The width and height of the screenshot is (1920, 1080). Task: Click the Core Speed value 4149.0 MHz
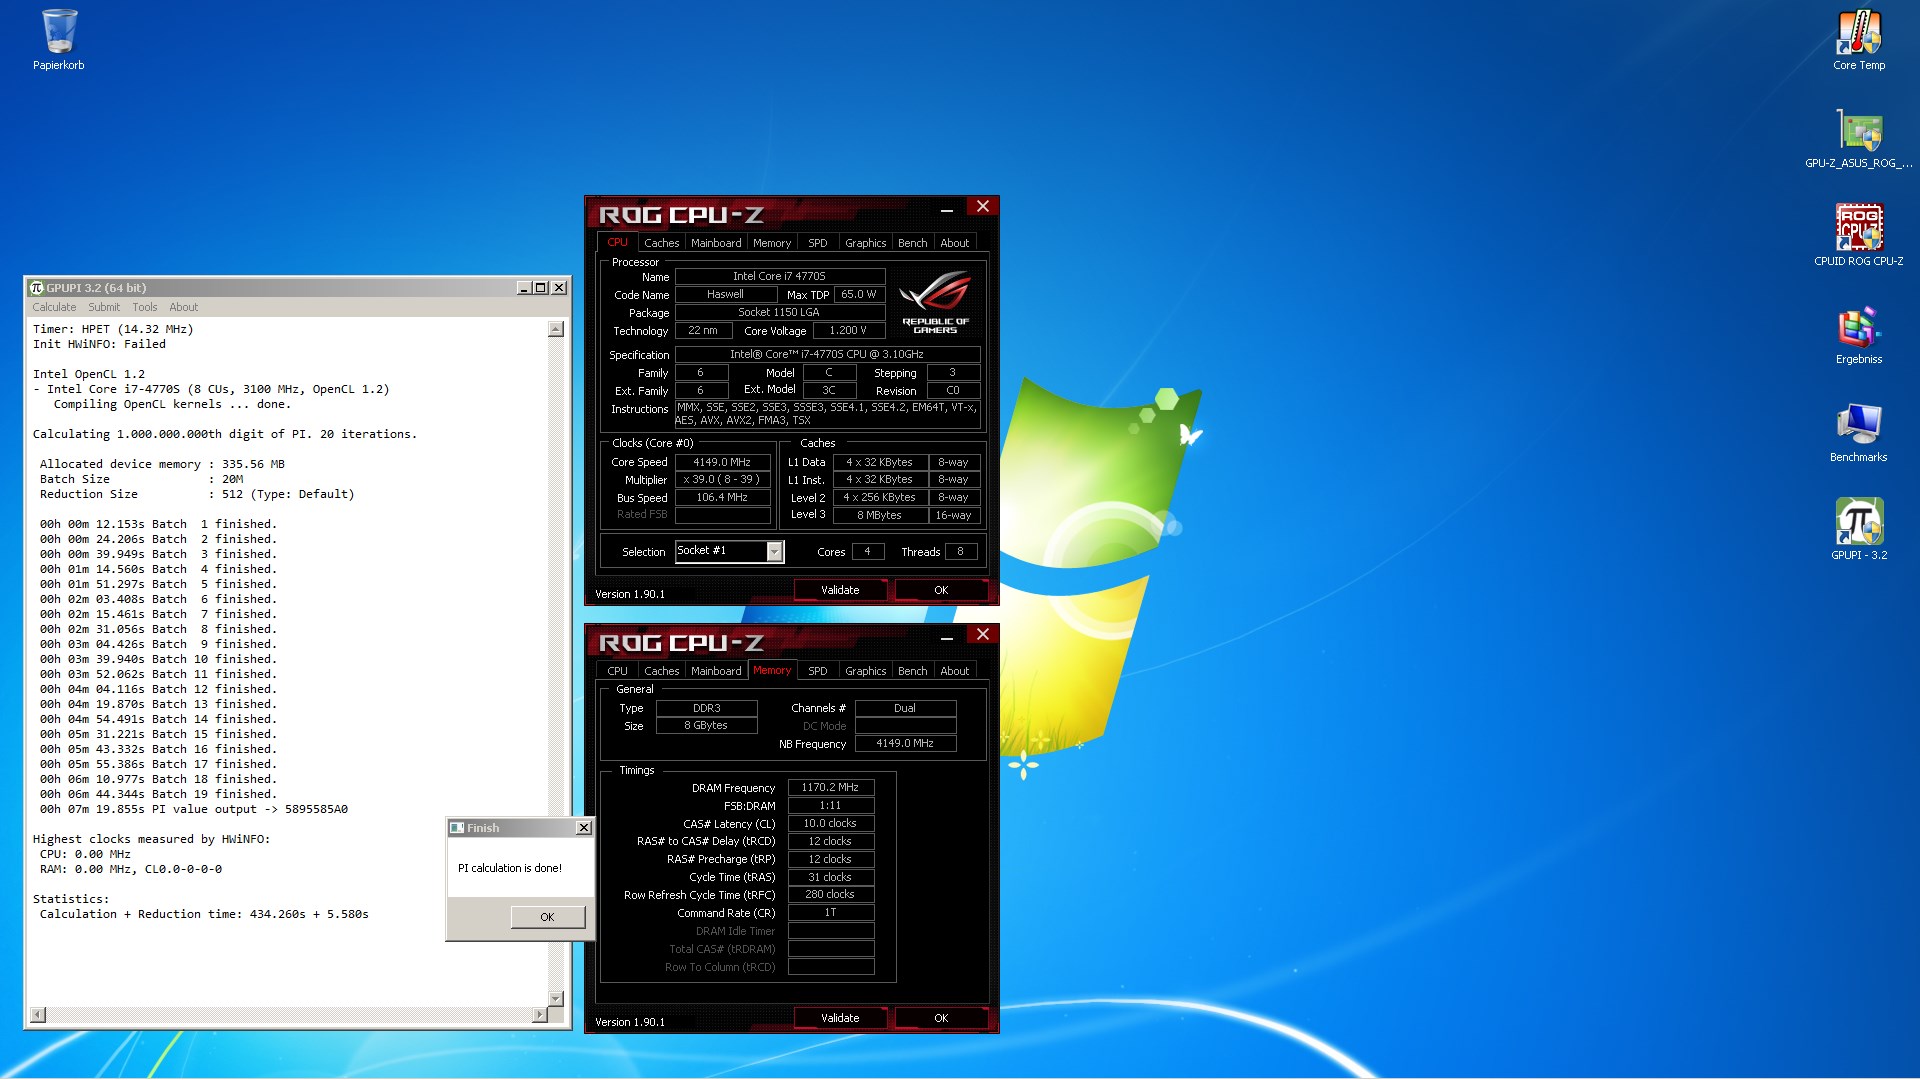pos(722,462)
